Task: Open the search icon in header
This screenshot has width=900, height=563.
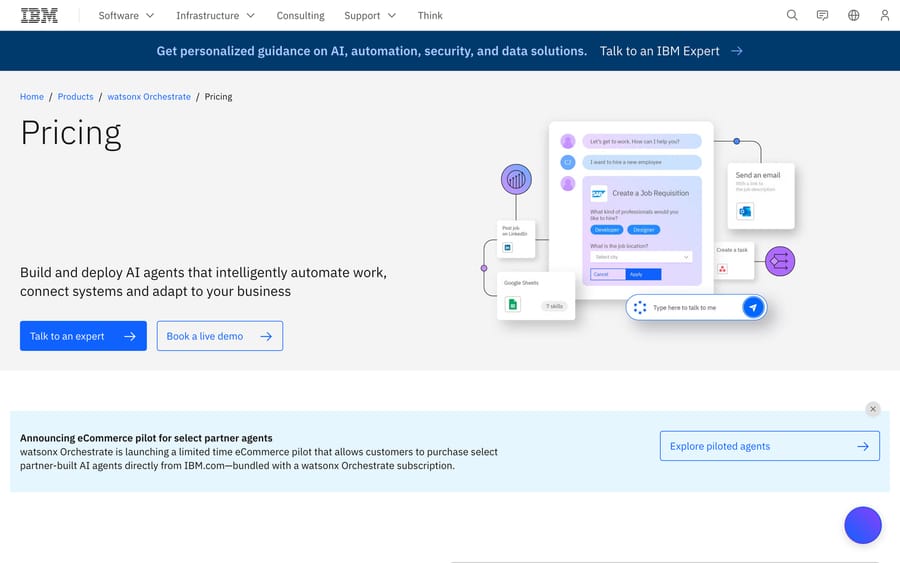Action: [792, 15]
